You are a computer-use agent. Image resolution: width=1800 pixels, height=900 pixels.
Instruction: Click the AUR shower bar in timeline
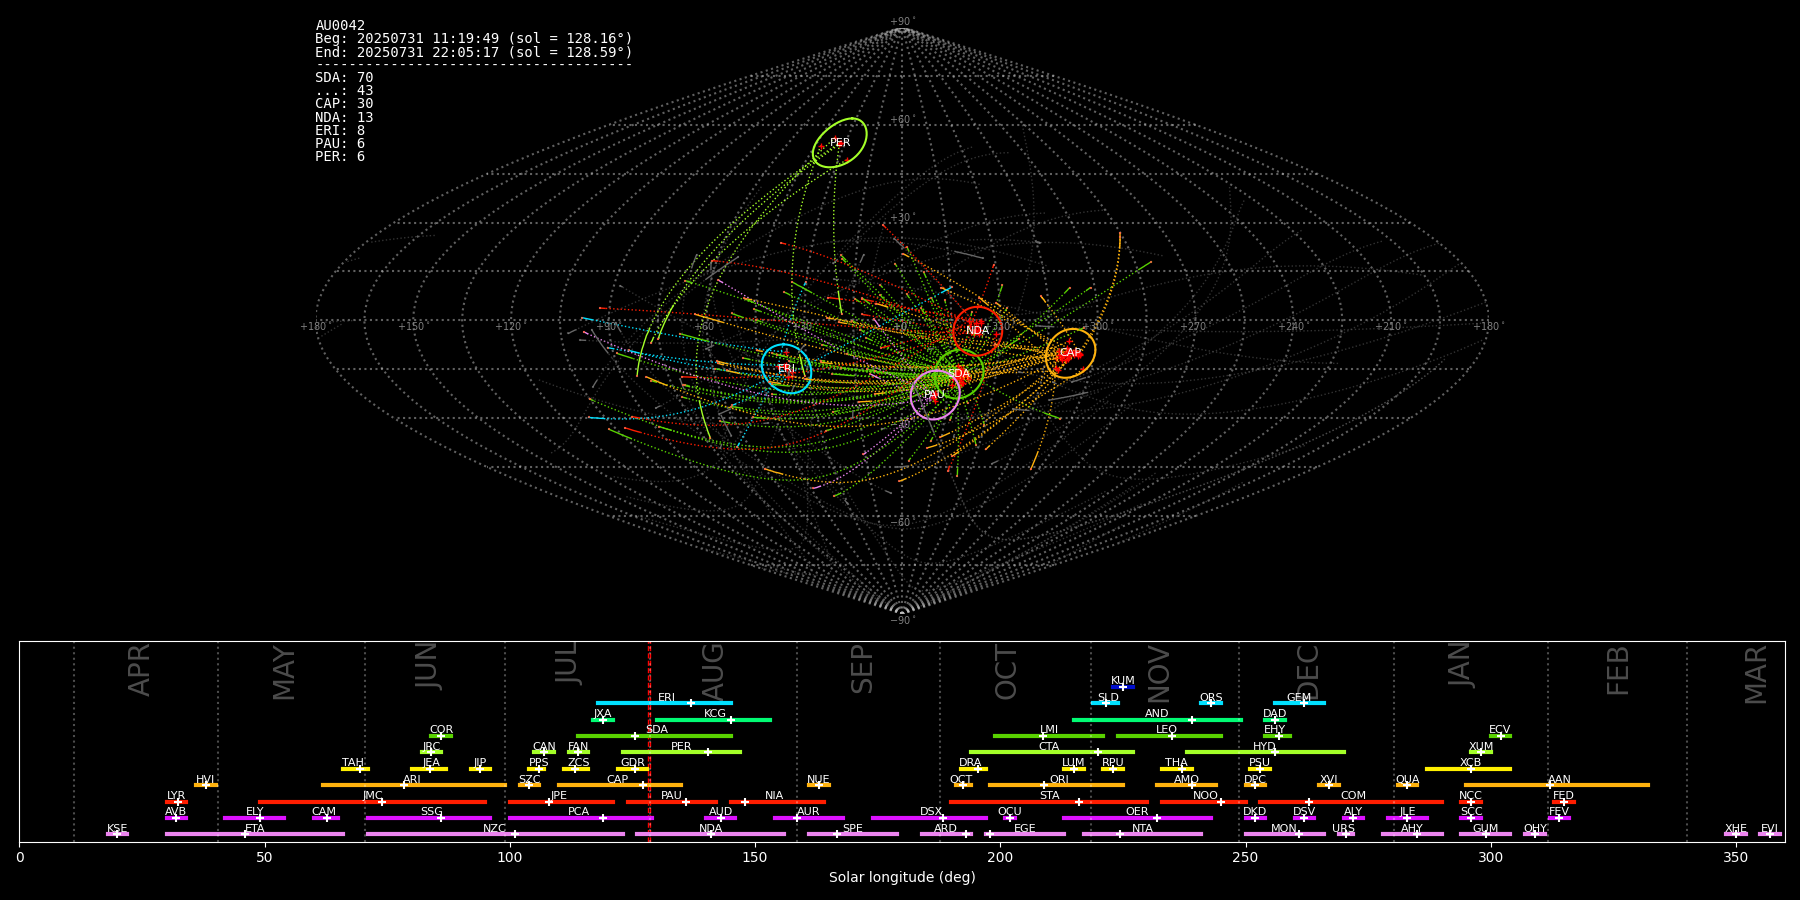(809, 818)
